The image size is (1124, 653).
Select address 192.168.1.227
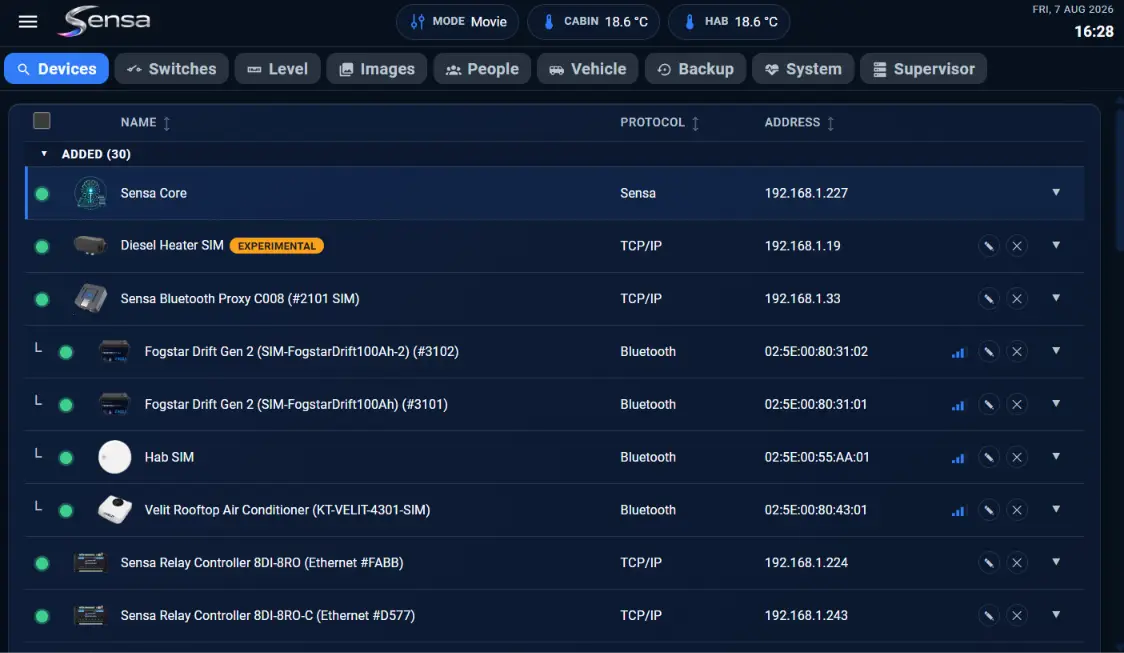[x=806, y=193]
